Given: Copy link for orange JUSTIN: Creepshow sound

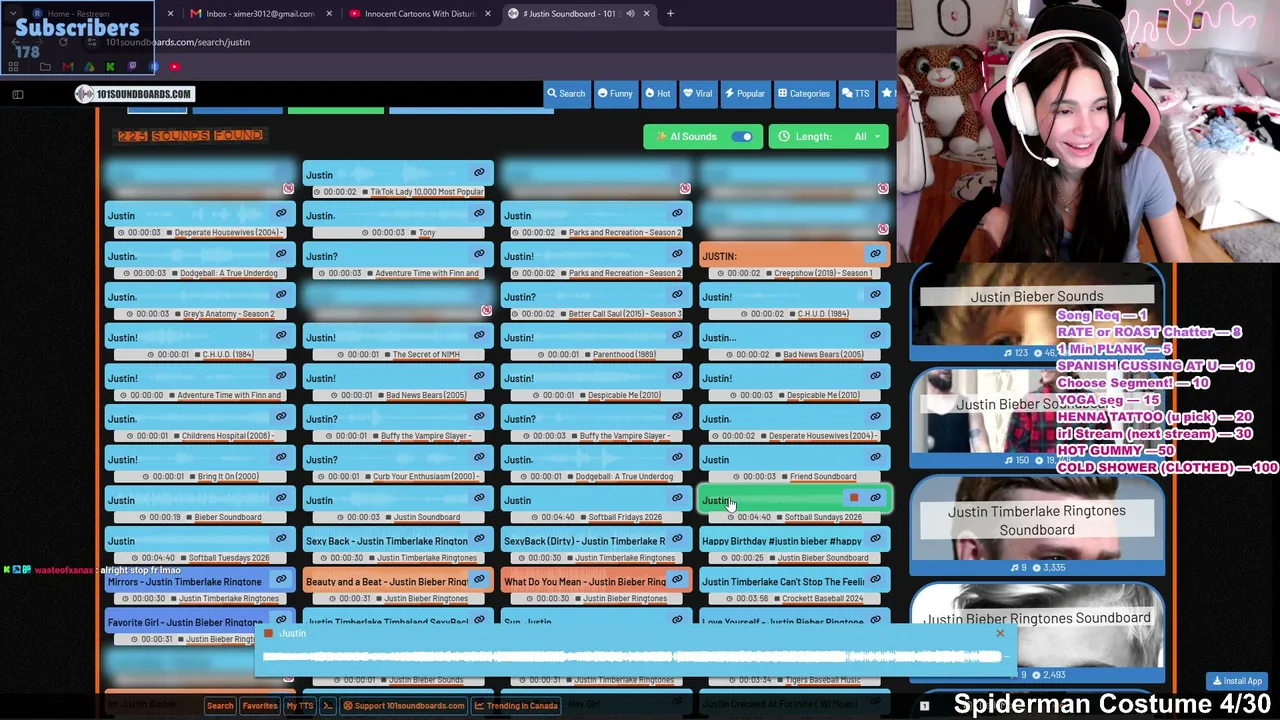Looking at the screenshot, I should (x=875, y=254).
